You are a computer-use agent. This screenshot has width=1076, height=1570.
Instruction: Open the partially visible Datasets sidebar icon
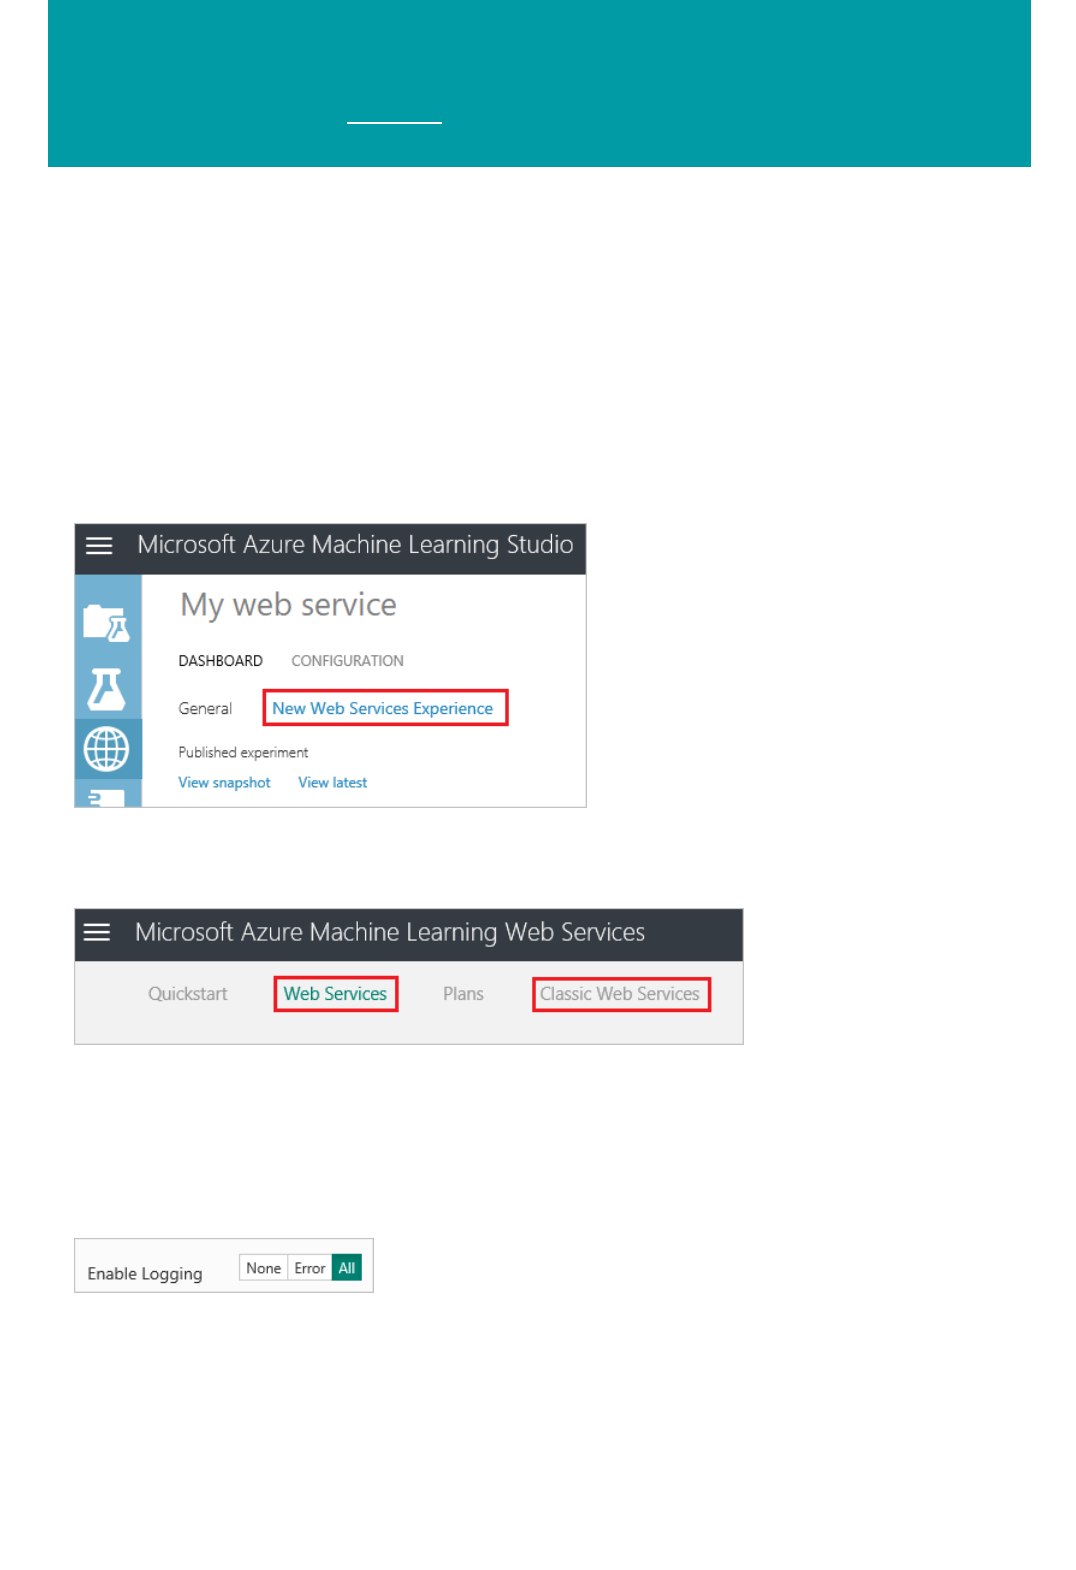(x=107, y=798)
